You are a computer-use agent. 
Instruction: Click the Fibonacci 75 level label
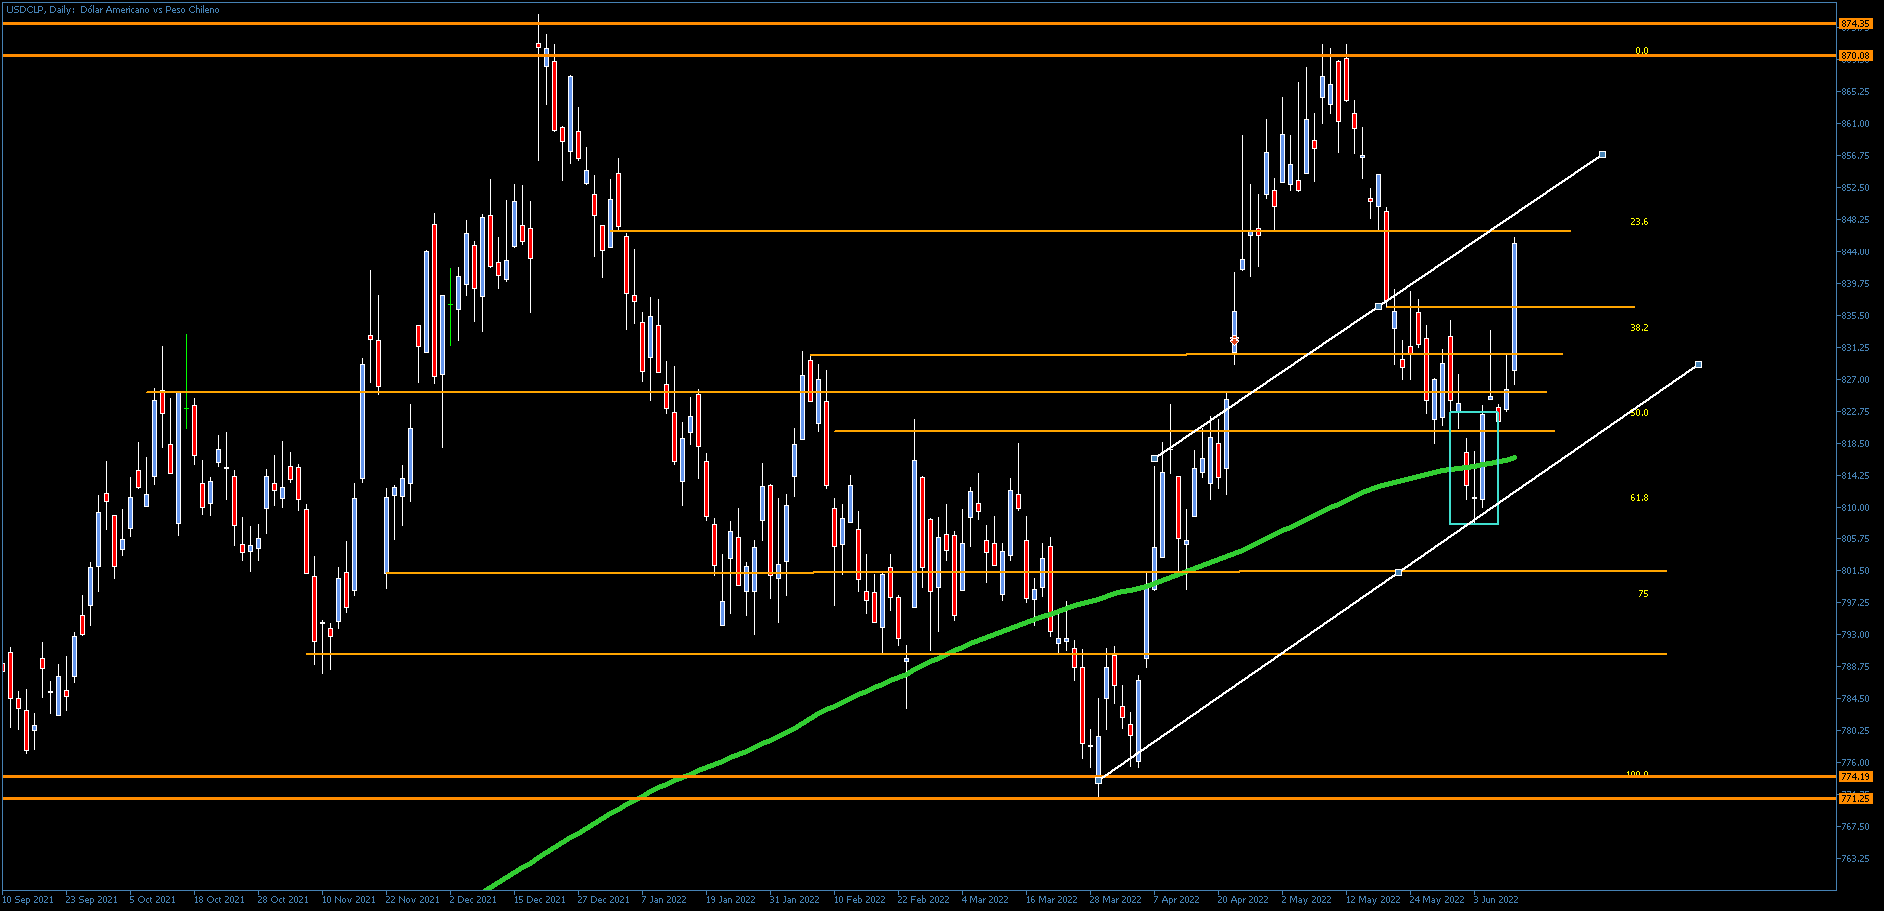tap(1643, 594)
